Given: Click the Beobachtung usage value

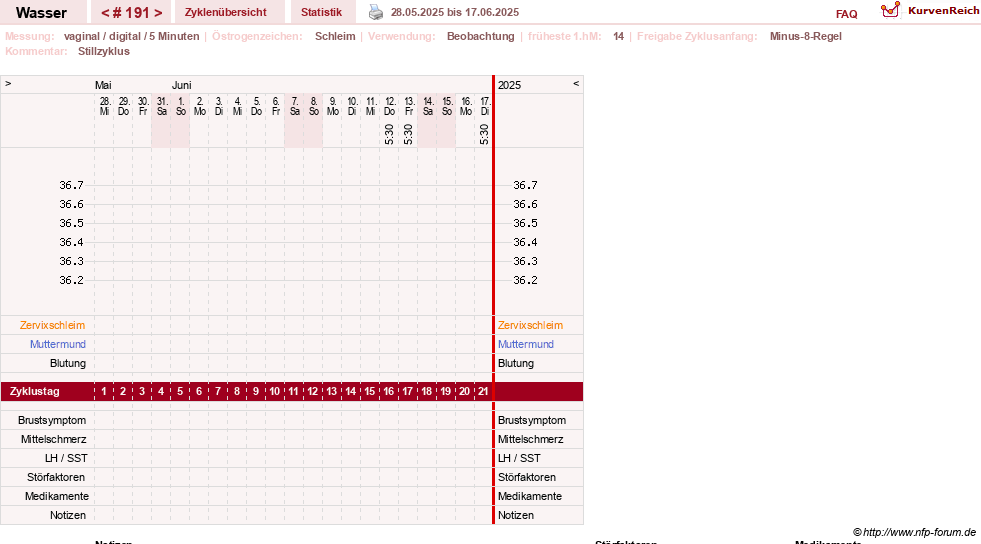Looking at the screenshot, I should 480,36.
